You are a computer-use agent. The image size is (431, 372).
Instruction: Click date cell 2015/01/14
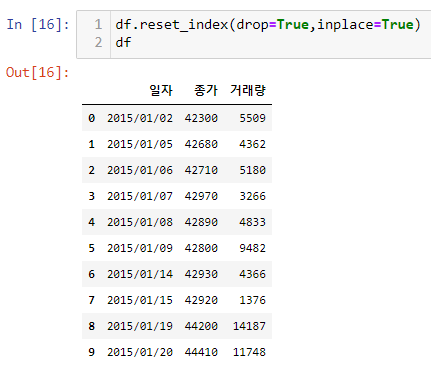[x=140, y=274]
